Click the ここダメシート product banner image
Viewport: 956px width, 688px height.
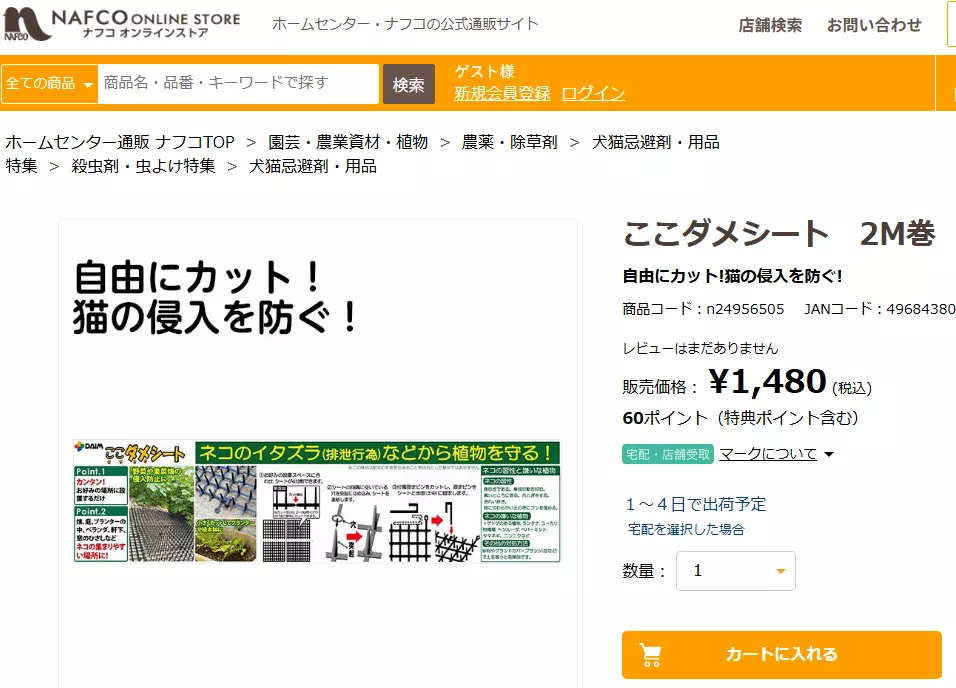tap(317, 501)
